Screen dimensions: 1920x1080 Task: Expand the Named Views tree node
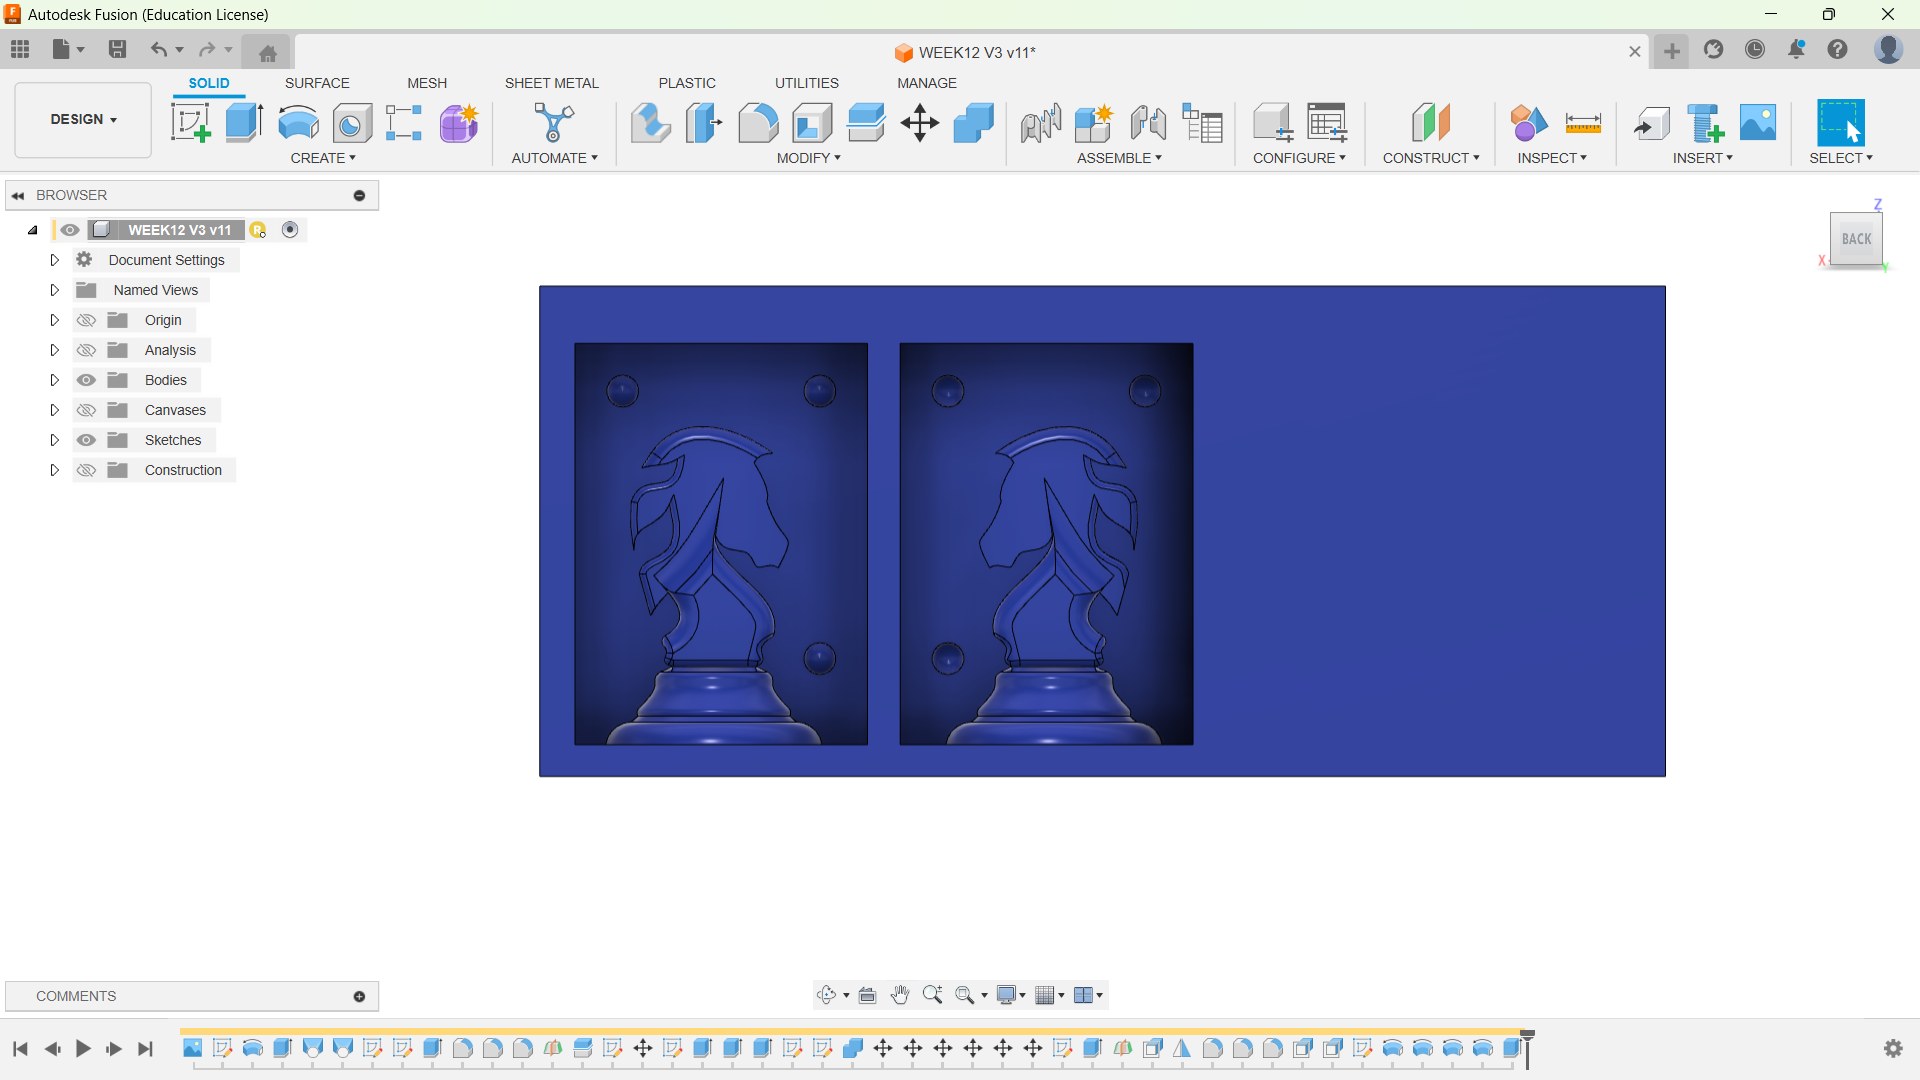click(55, 290)
